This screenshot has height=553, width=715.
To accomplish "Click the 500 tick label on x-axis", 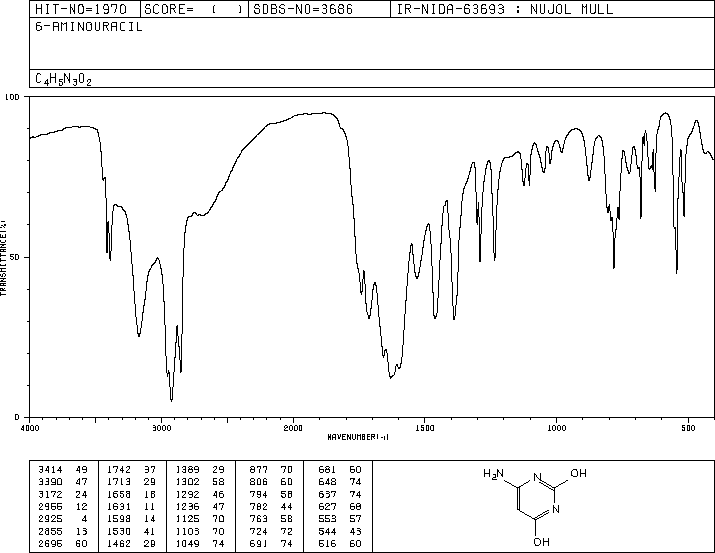I will (x=688, y=428).
